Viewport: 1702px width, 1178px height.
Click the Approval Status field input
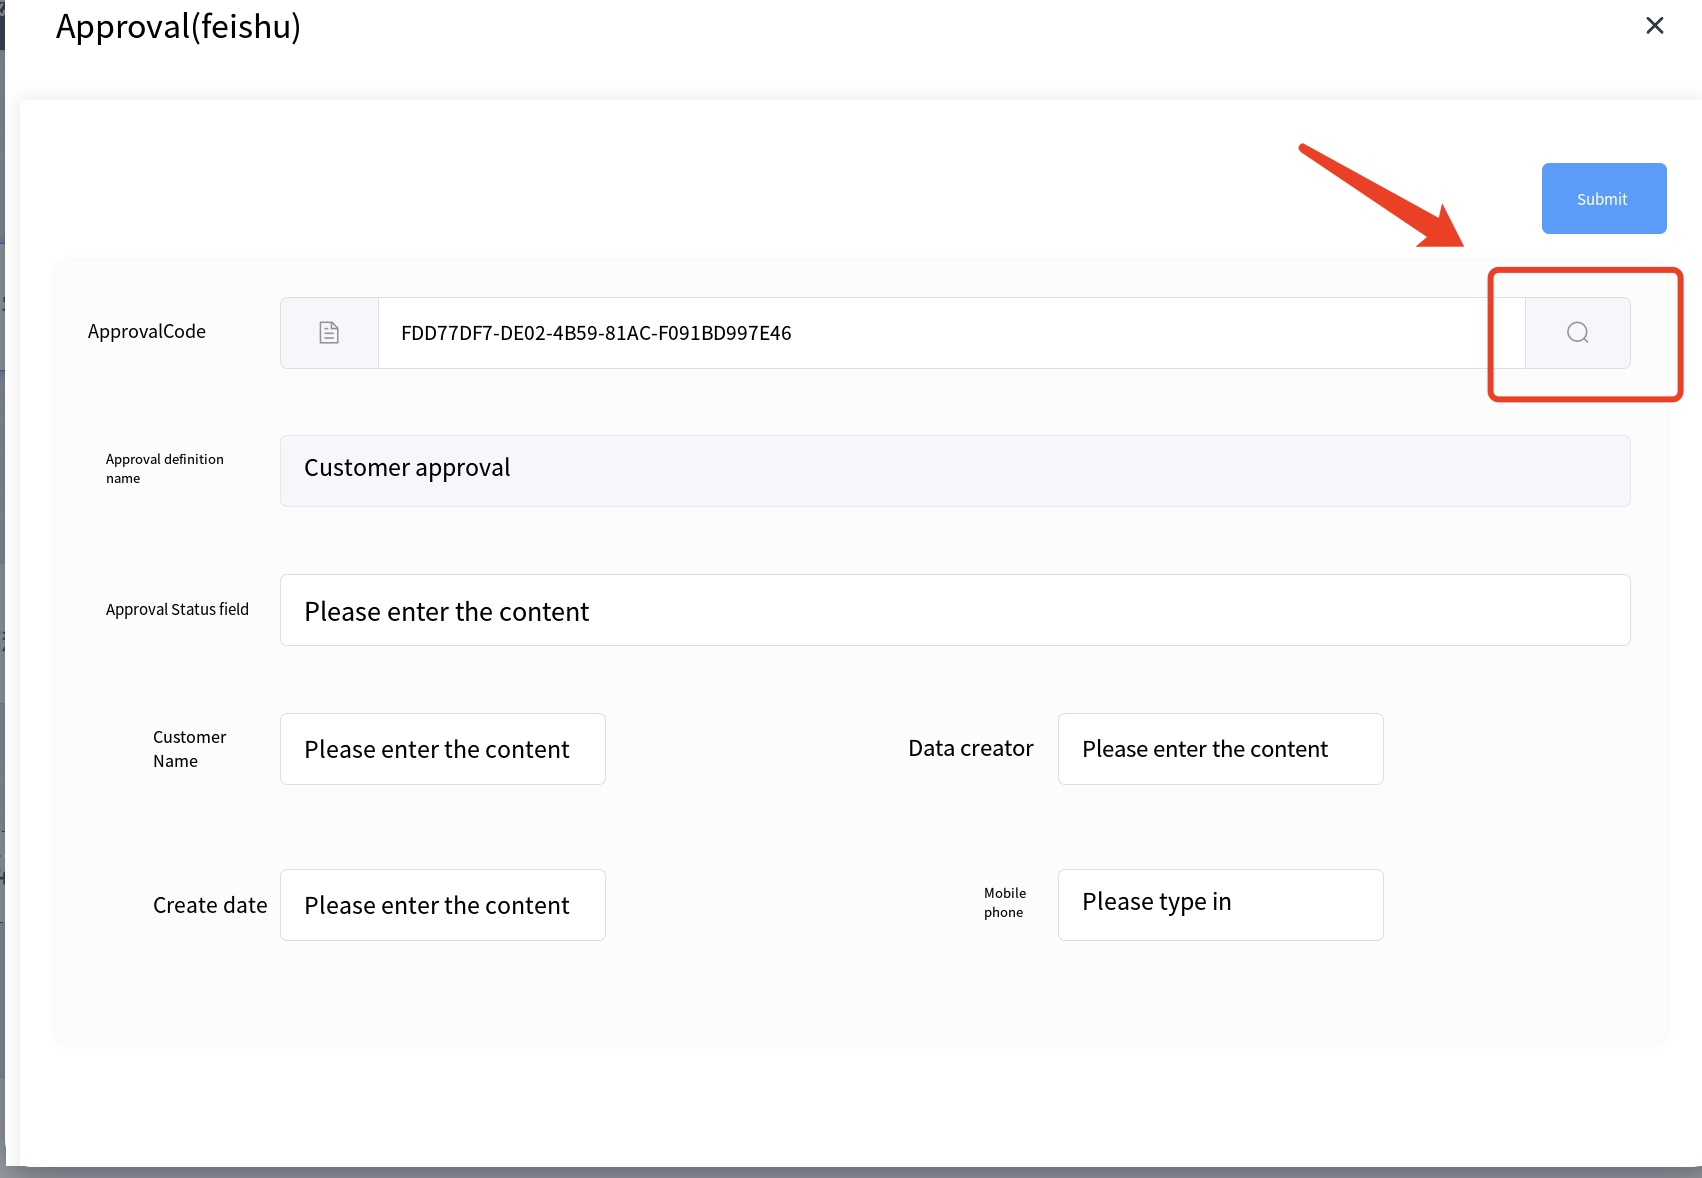pos(954,610)
